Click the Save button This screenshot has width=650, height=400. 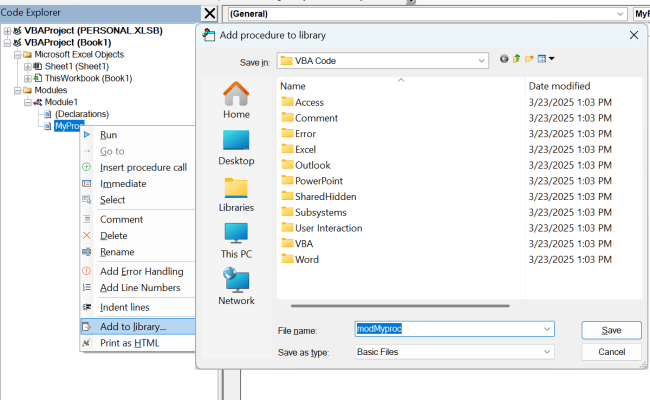(611, 330)
